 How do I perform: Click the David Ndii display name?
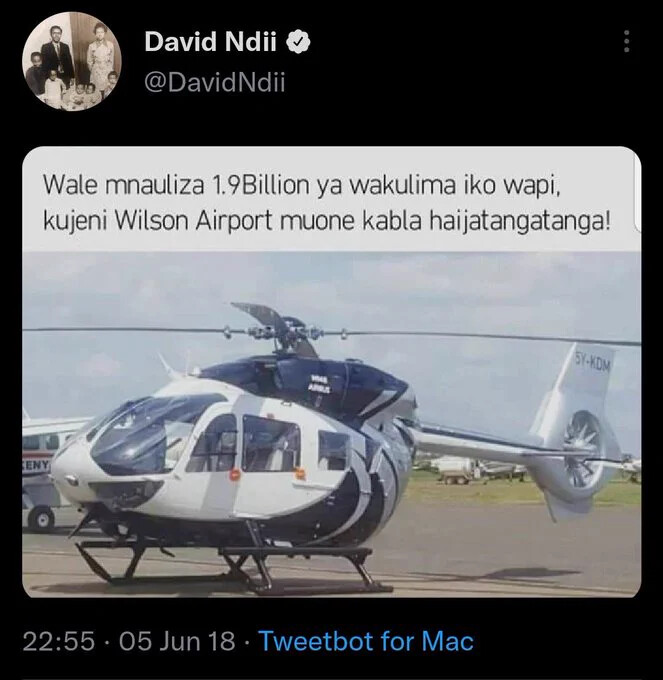210,42
